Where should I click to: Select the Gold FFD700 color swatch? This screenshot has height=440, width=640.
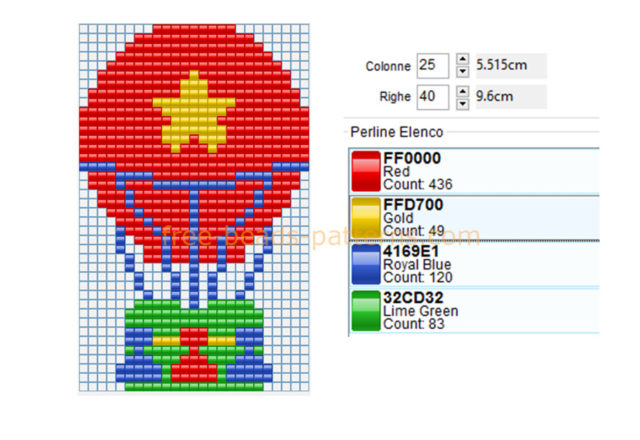coord(366,218)
